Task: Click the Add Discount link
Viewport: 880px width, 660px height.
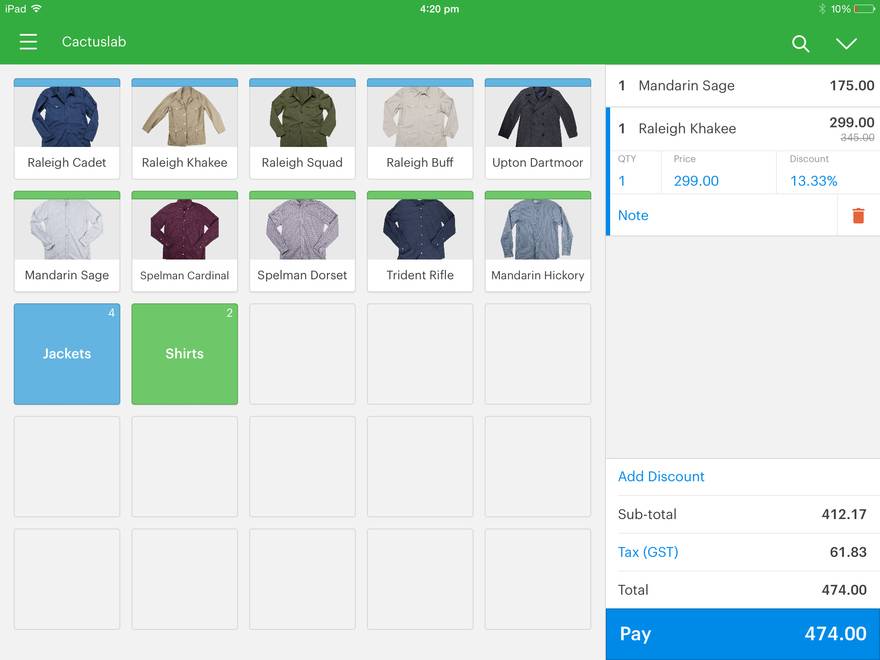Action: [661, 476]
